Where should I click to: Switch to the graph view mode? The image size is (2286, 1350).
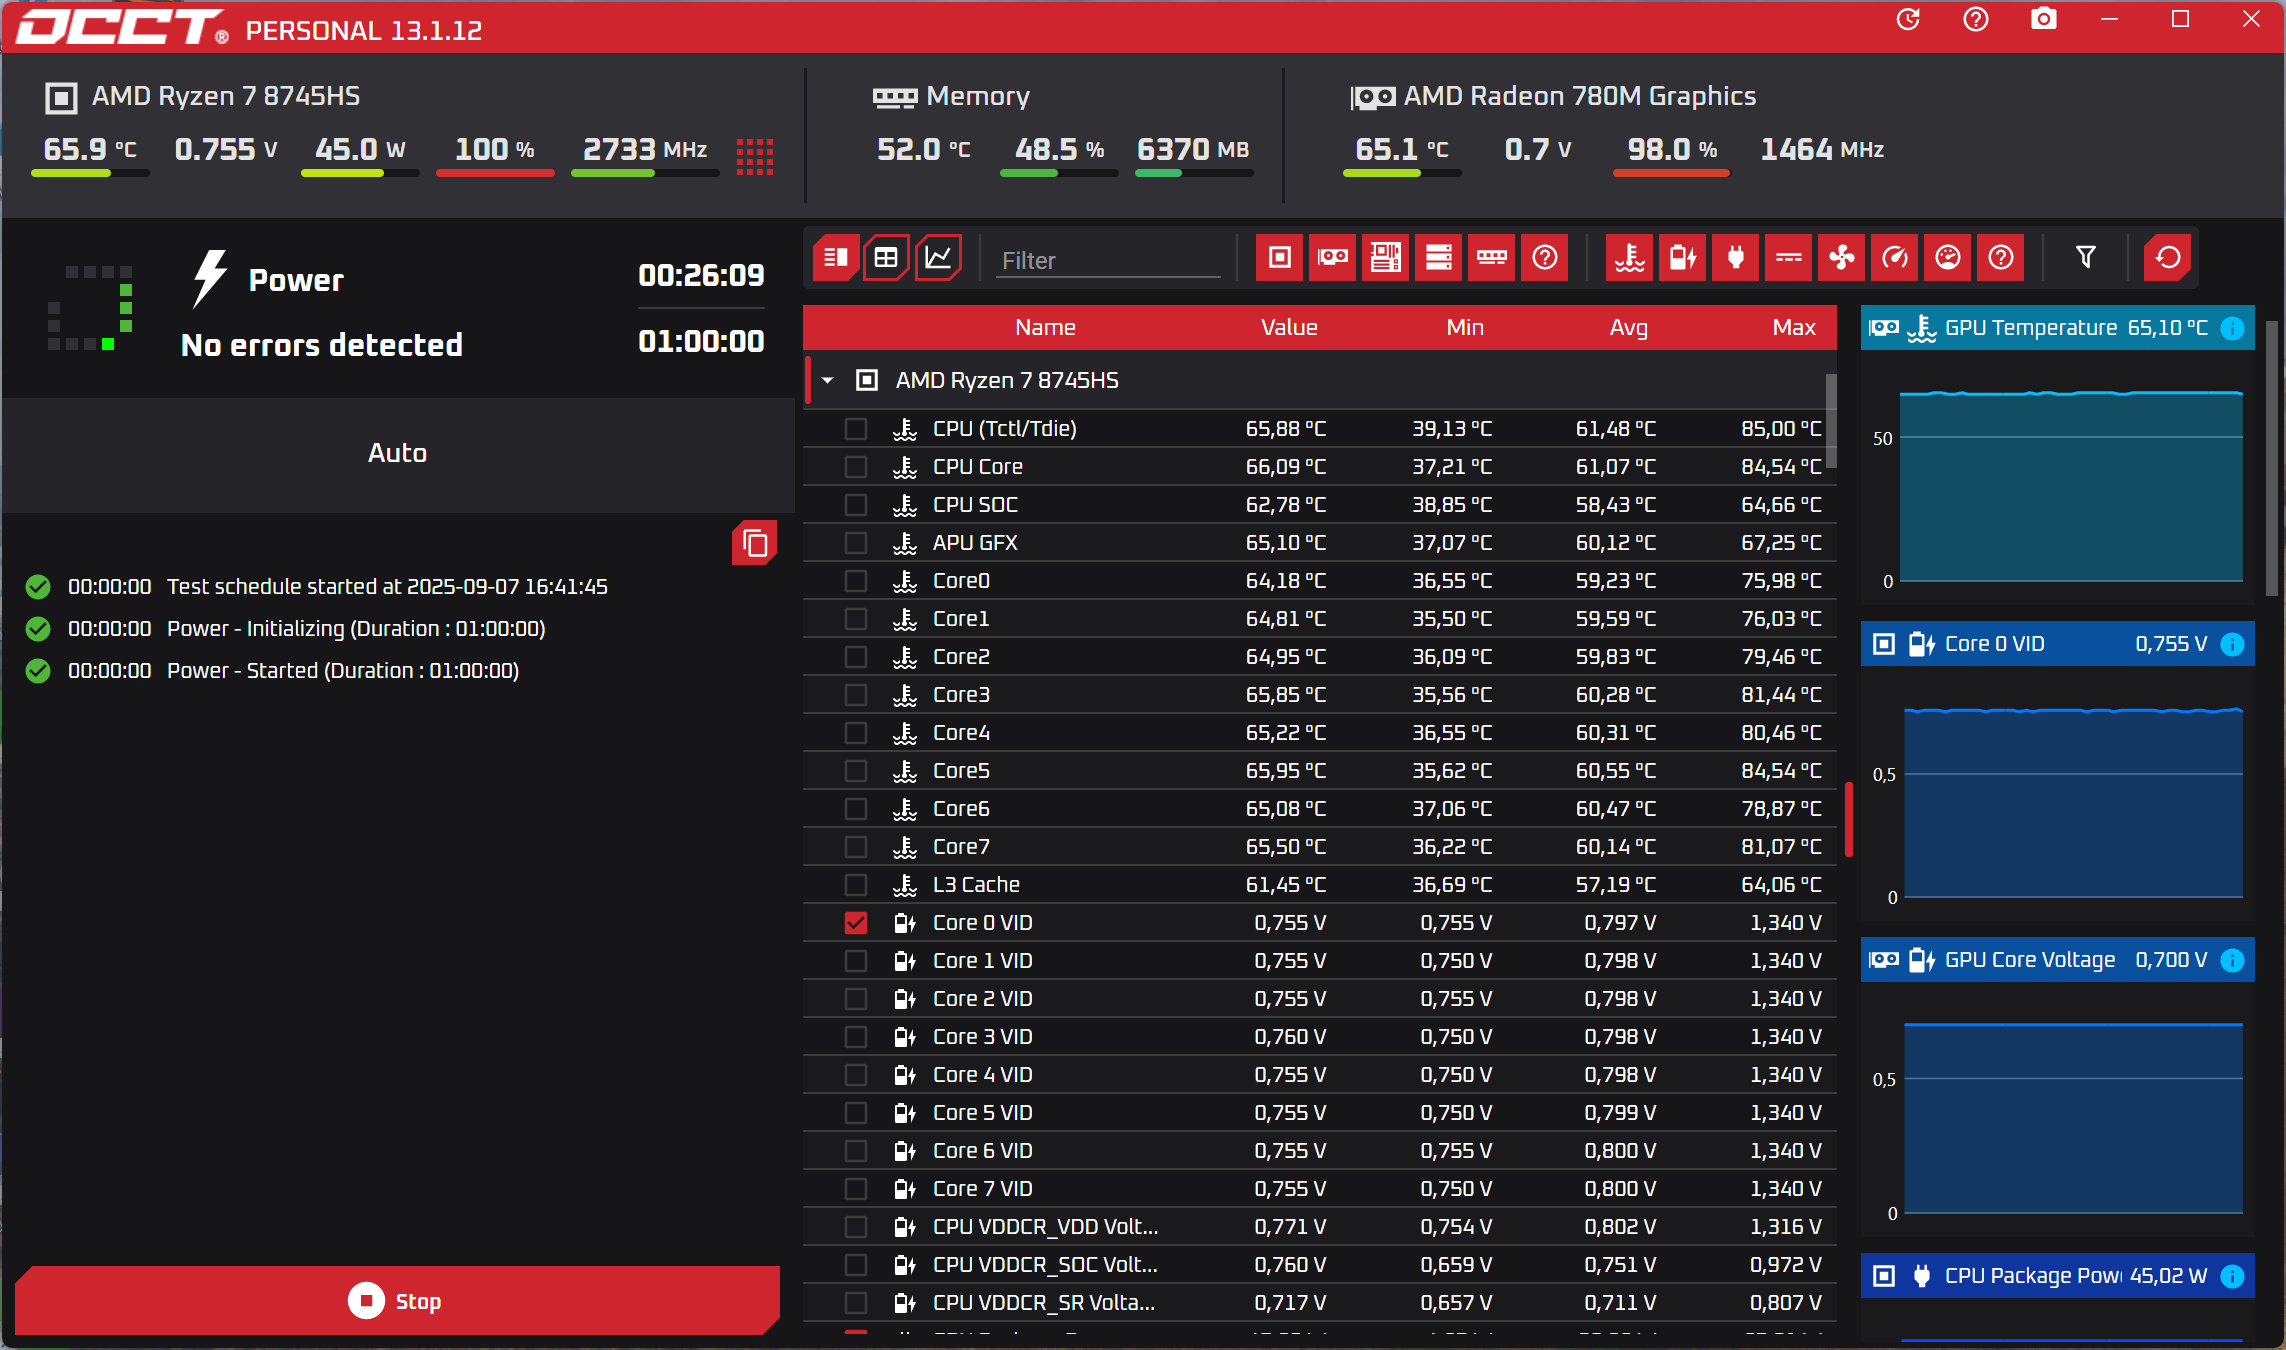pyautogui.click(x=938, y=258)
